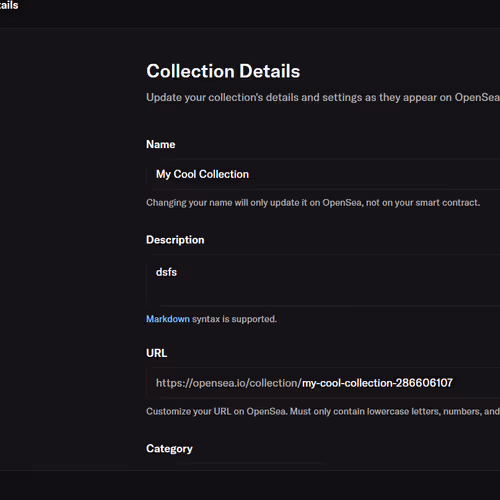
Task: Click the Name input with My Cool Collection
Action: [x=323, y=174]
